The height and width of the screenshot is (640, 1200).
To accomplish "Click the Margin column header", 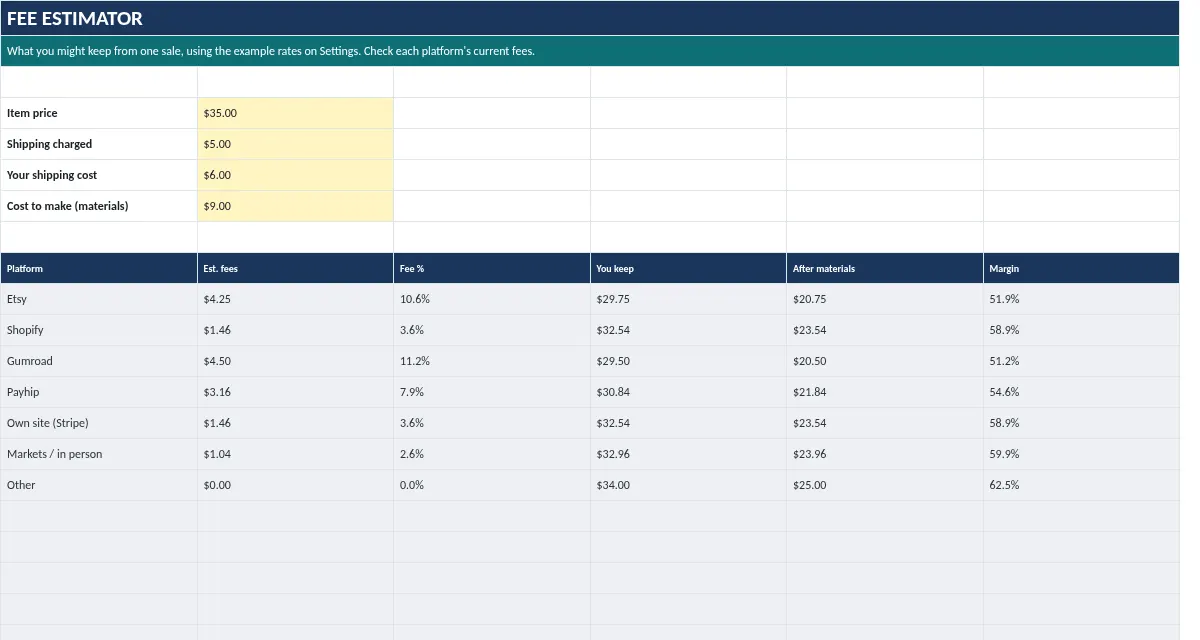I will click(1081, 268).
